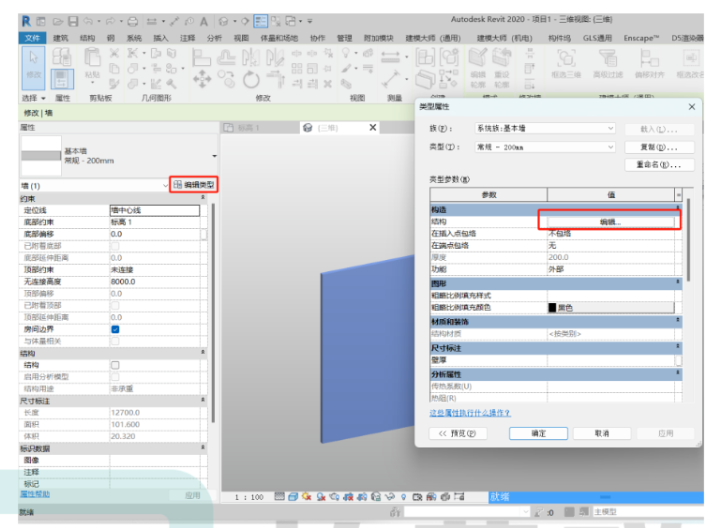Viewport: 714px width, 528px height.
Task: Click the 定位线 墙中心线 value field
Action: coord(154,210)
